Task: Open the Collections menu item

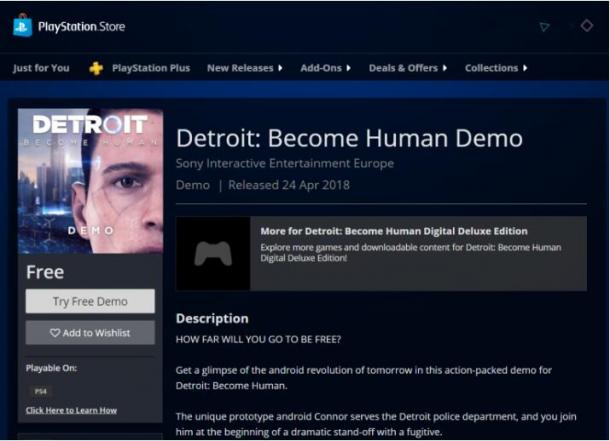Action: pyautogui.click(x=491, y=68)
